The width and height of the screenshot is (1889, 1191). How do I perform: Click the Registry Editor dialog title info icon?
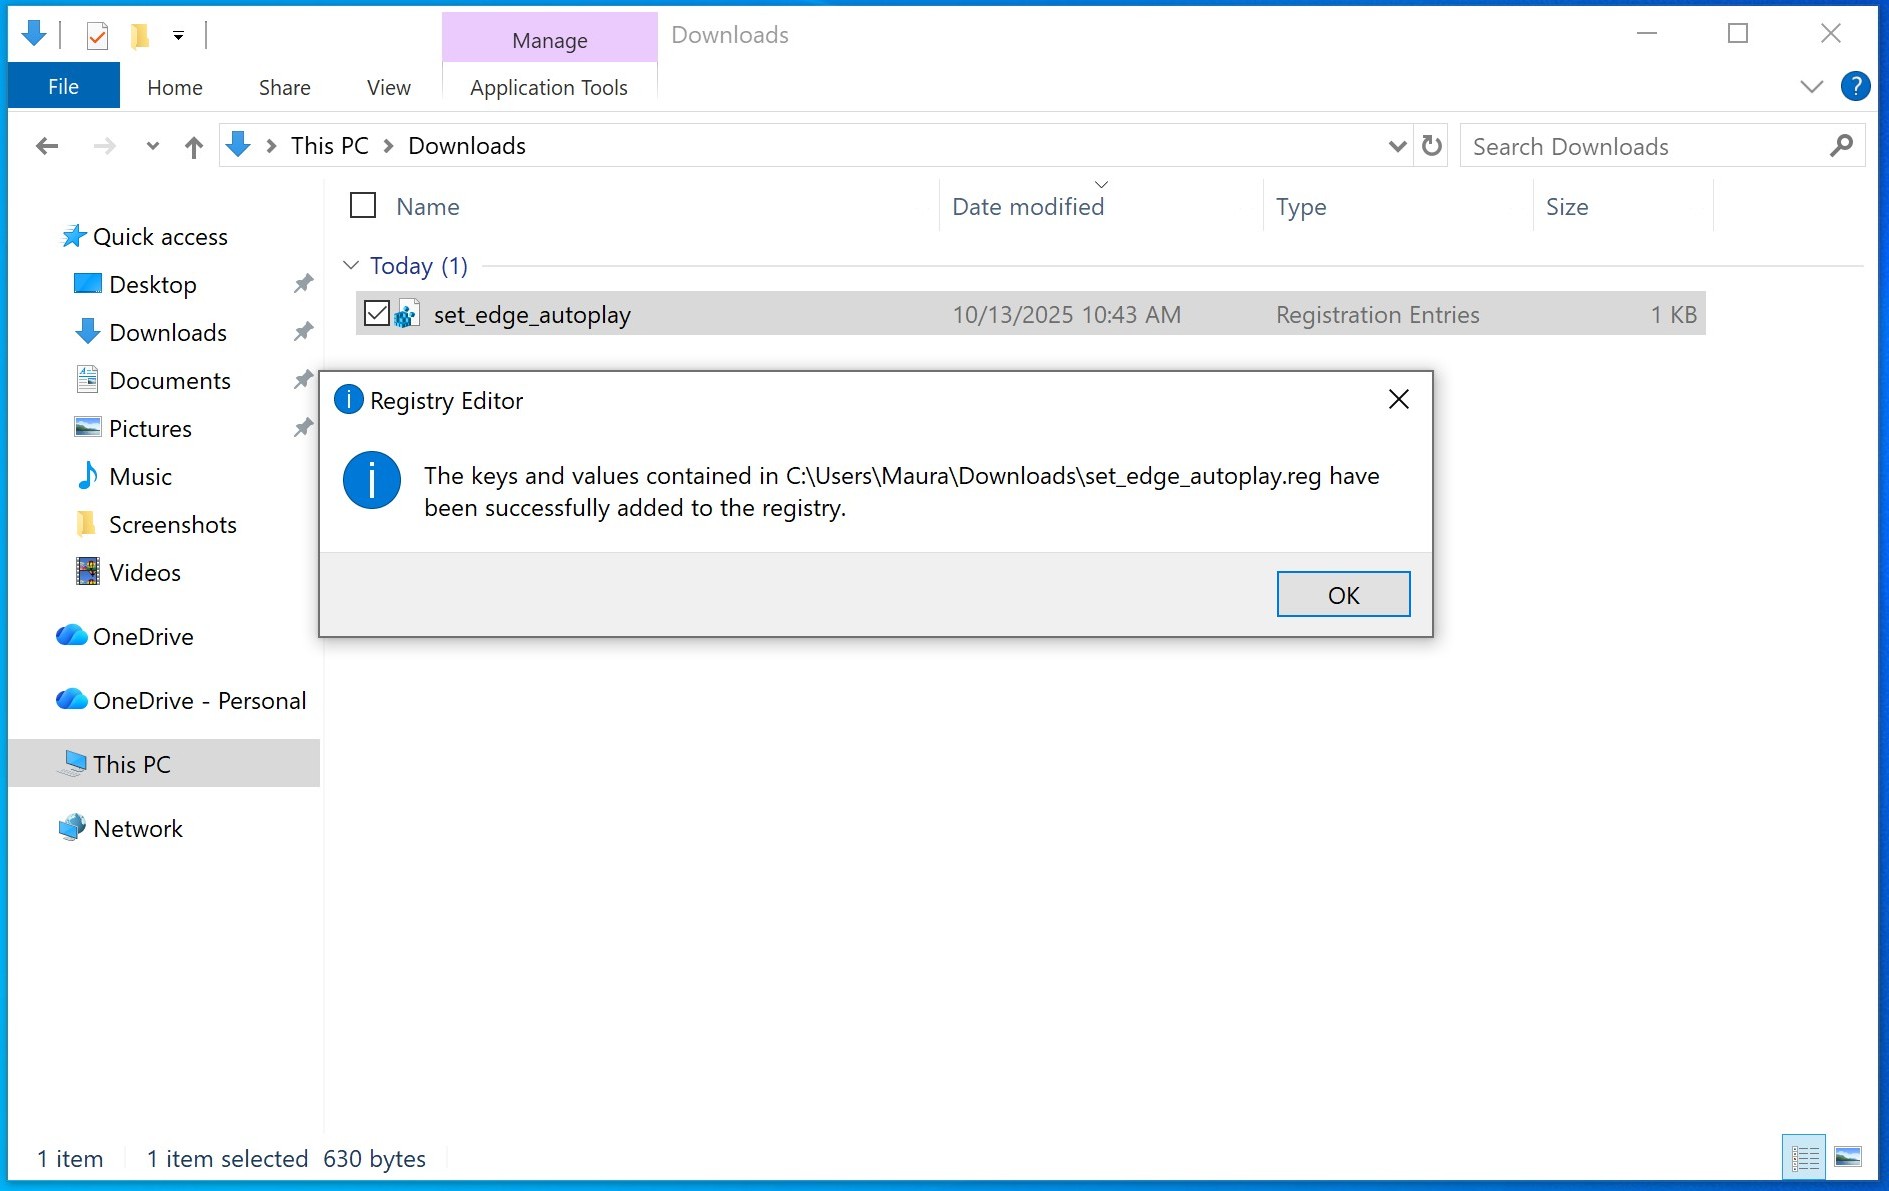click(348, 400)
